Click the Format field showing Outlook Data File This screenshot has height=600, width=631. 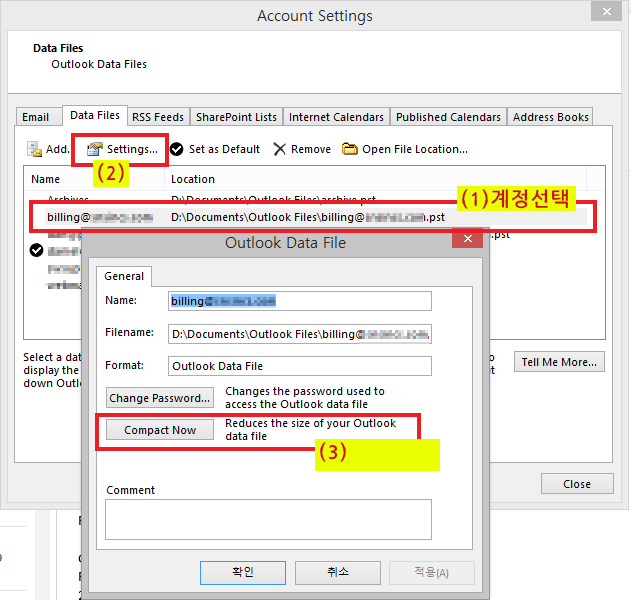300,366
